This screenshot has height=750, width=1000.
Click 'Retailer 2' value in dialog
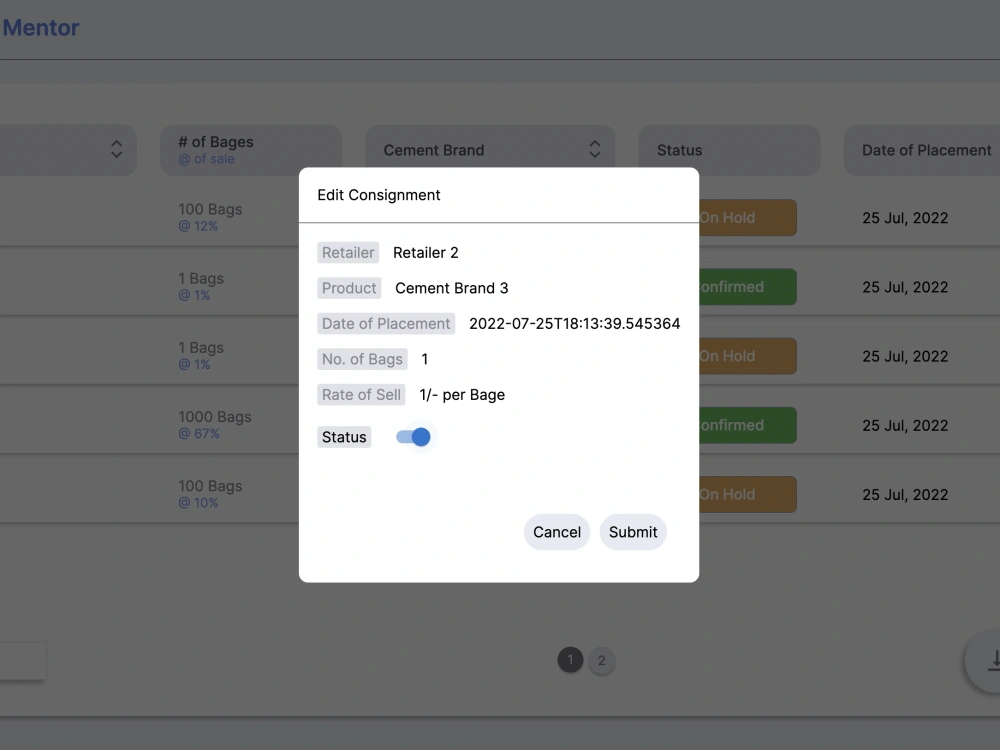(425, 253)
